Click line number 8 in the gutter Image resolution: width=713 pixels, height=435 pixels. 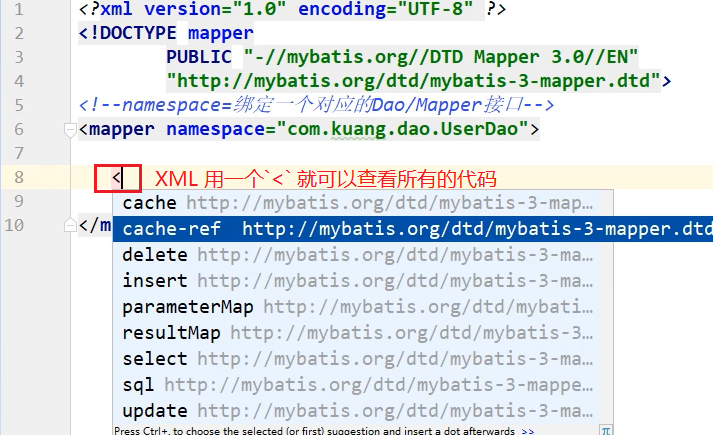(x=18, y=177)
